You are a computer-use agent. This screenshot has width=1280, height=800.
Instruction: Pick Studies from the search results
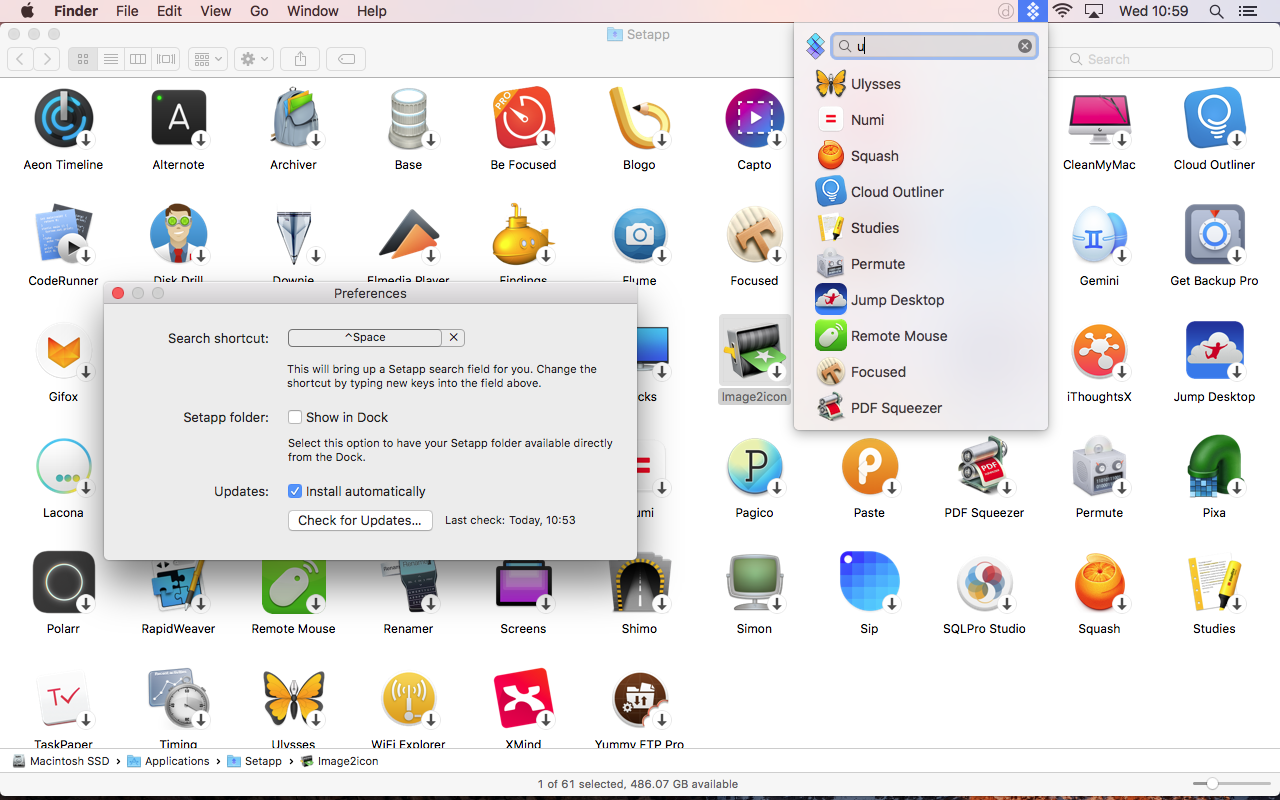[921, 228]
